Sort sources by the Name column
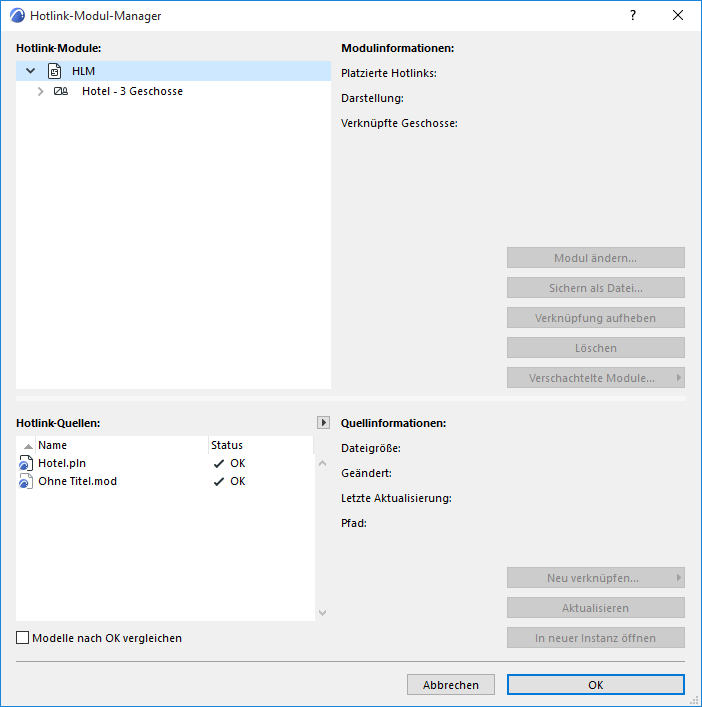The height and width of the screenshot is (707, 702). click(122, 445)
